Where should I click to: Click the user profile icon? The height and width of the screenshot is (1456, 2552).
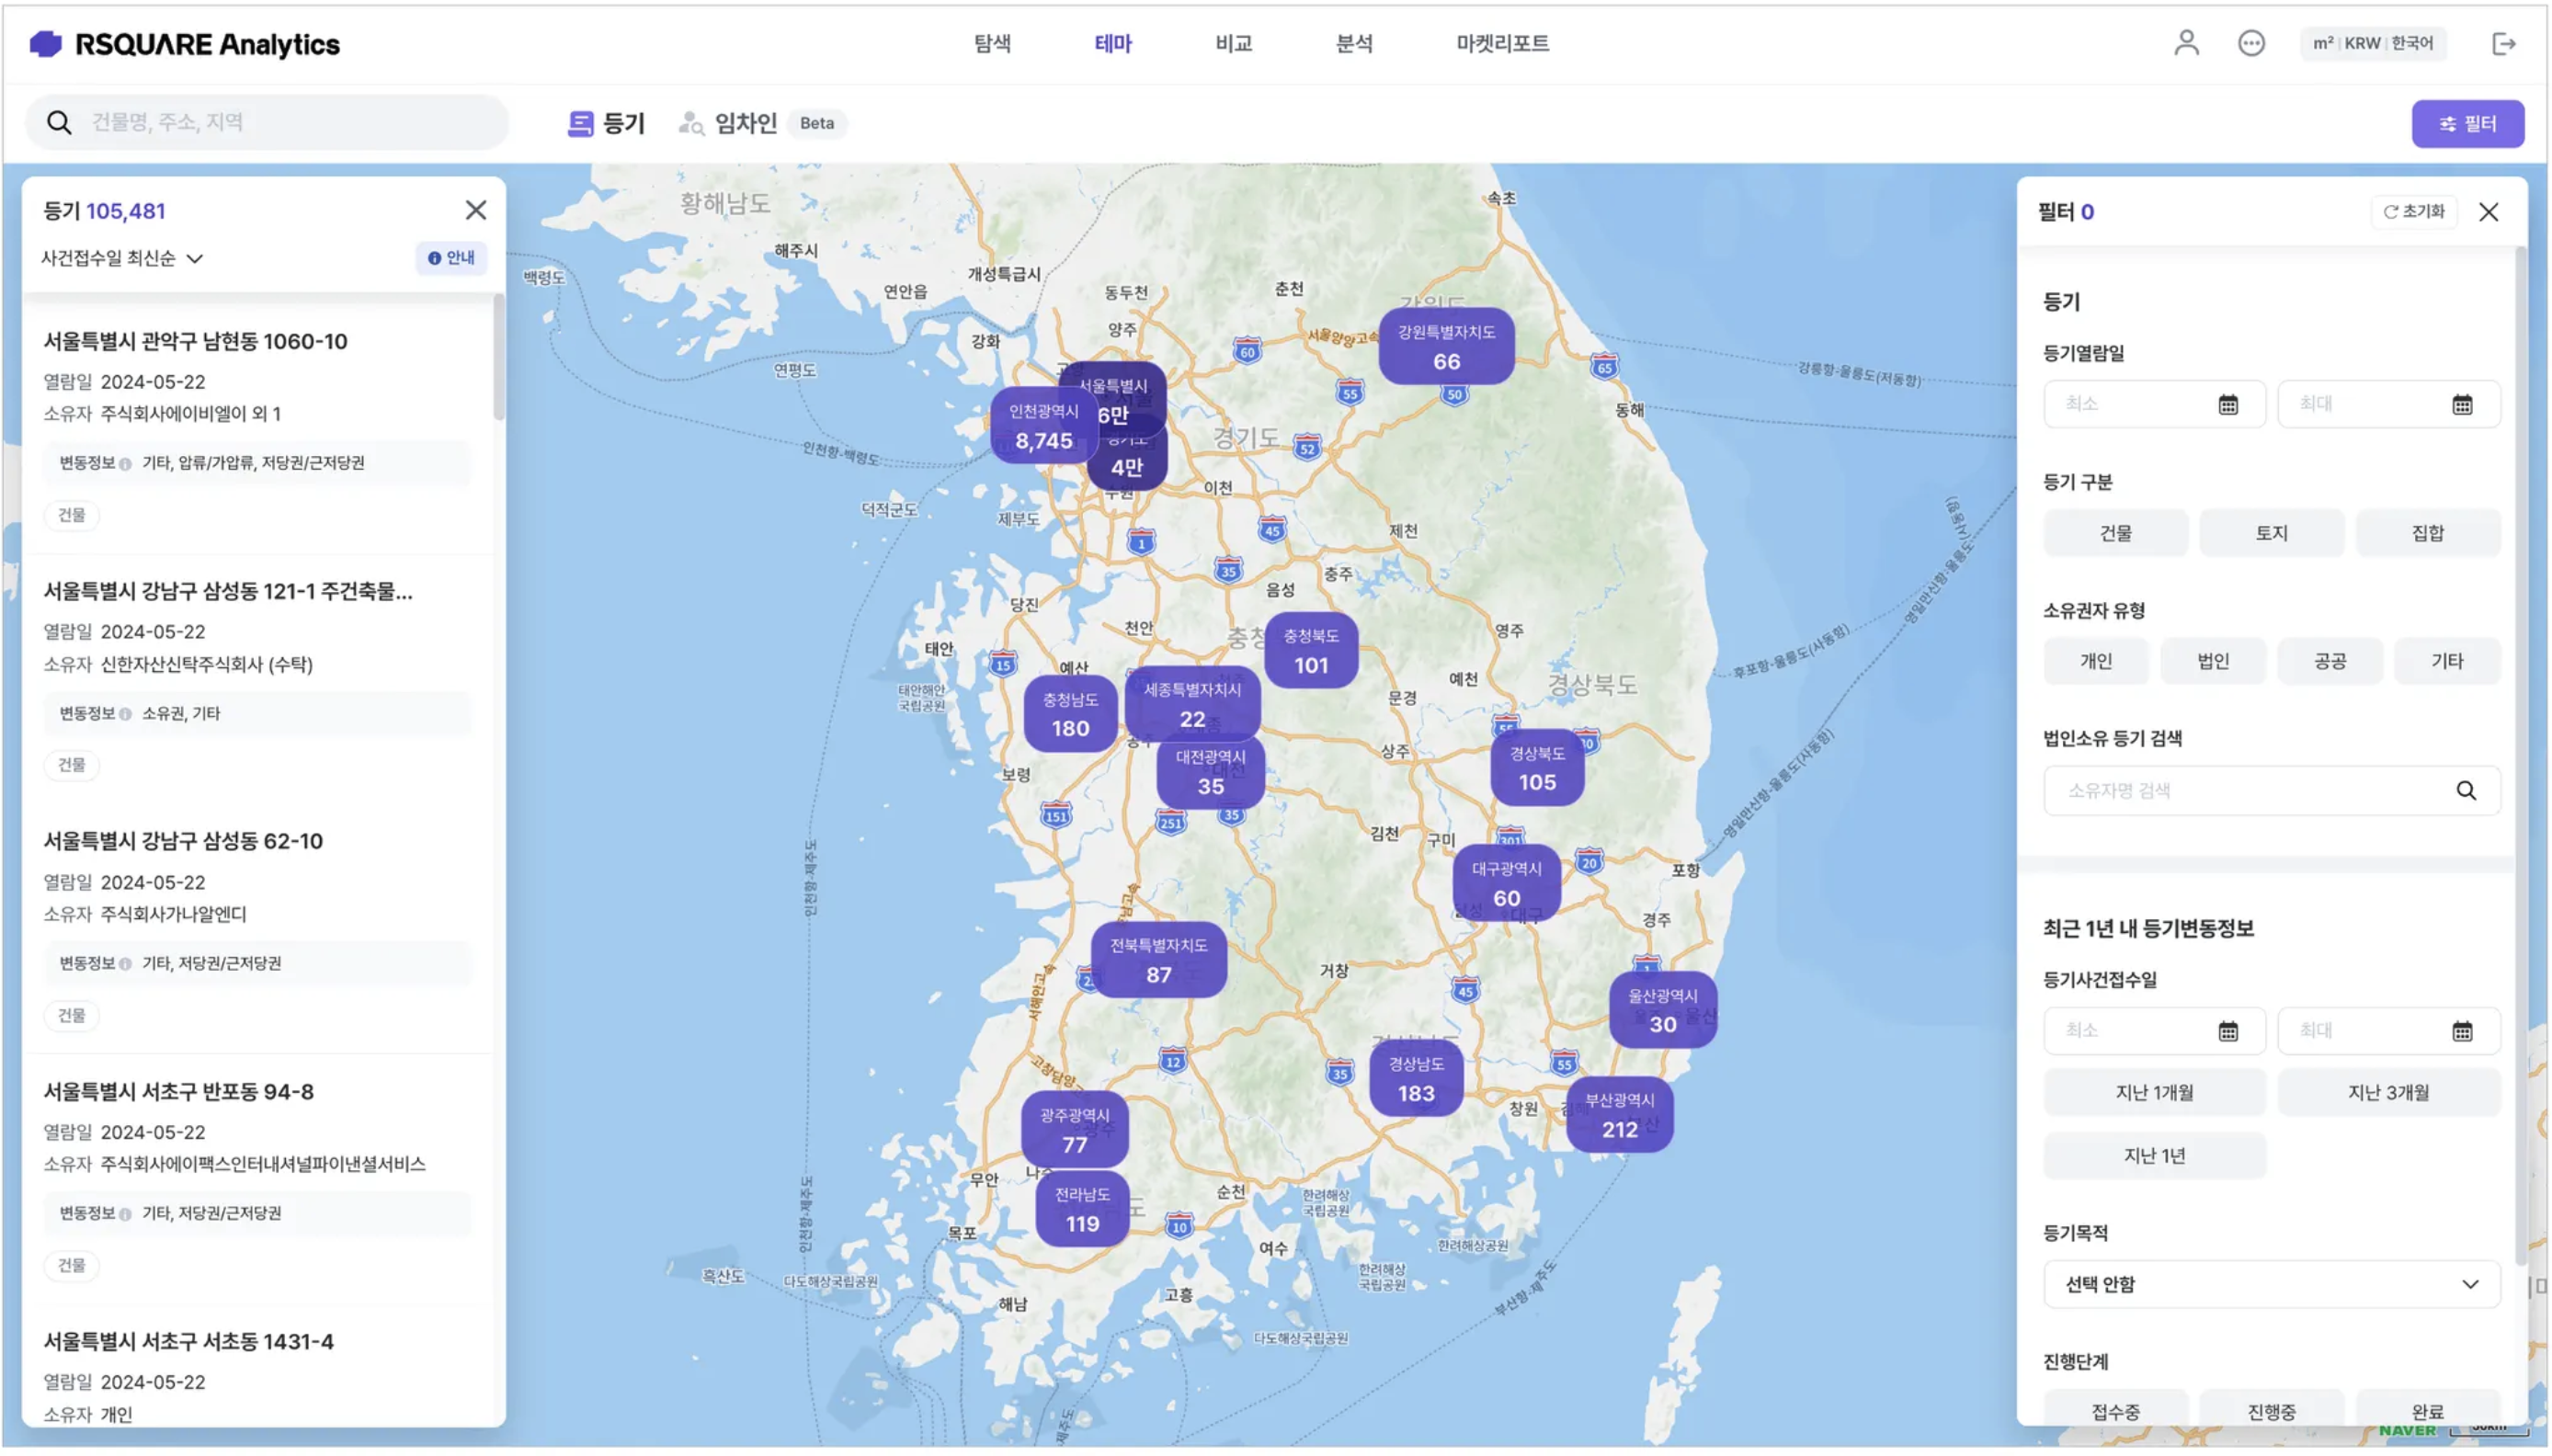coord(2185,43)
